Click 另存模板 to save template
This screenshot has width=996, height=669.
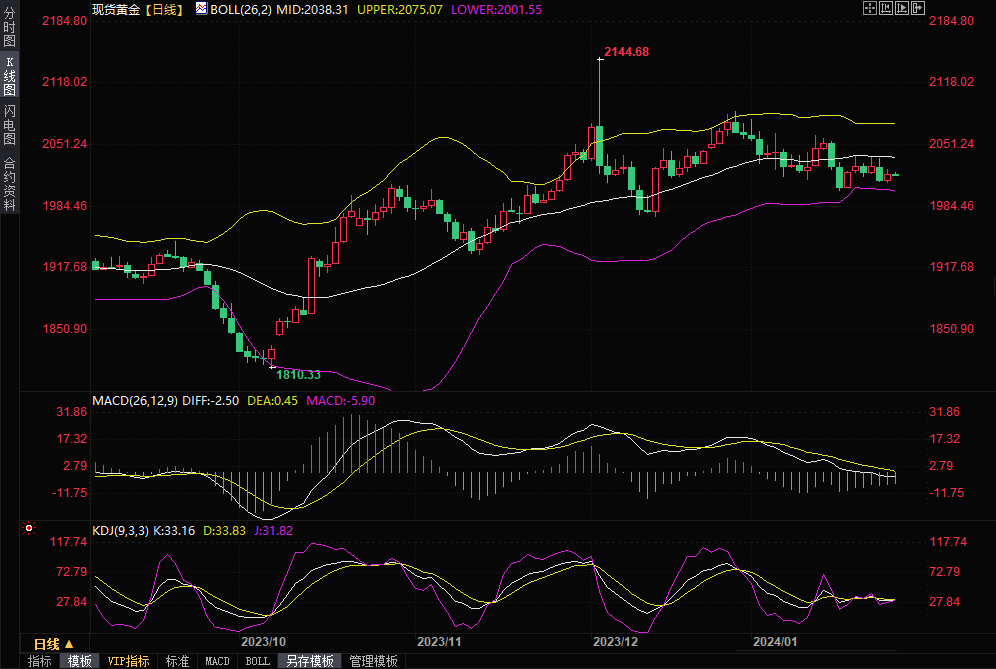point(309,661)
